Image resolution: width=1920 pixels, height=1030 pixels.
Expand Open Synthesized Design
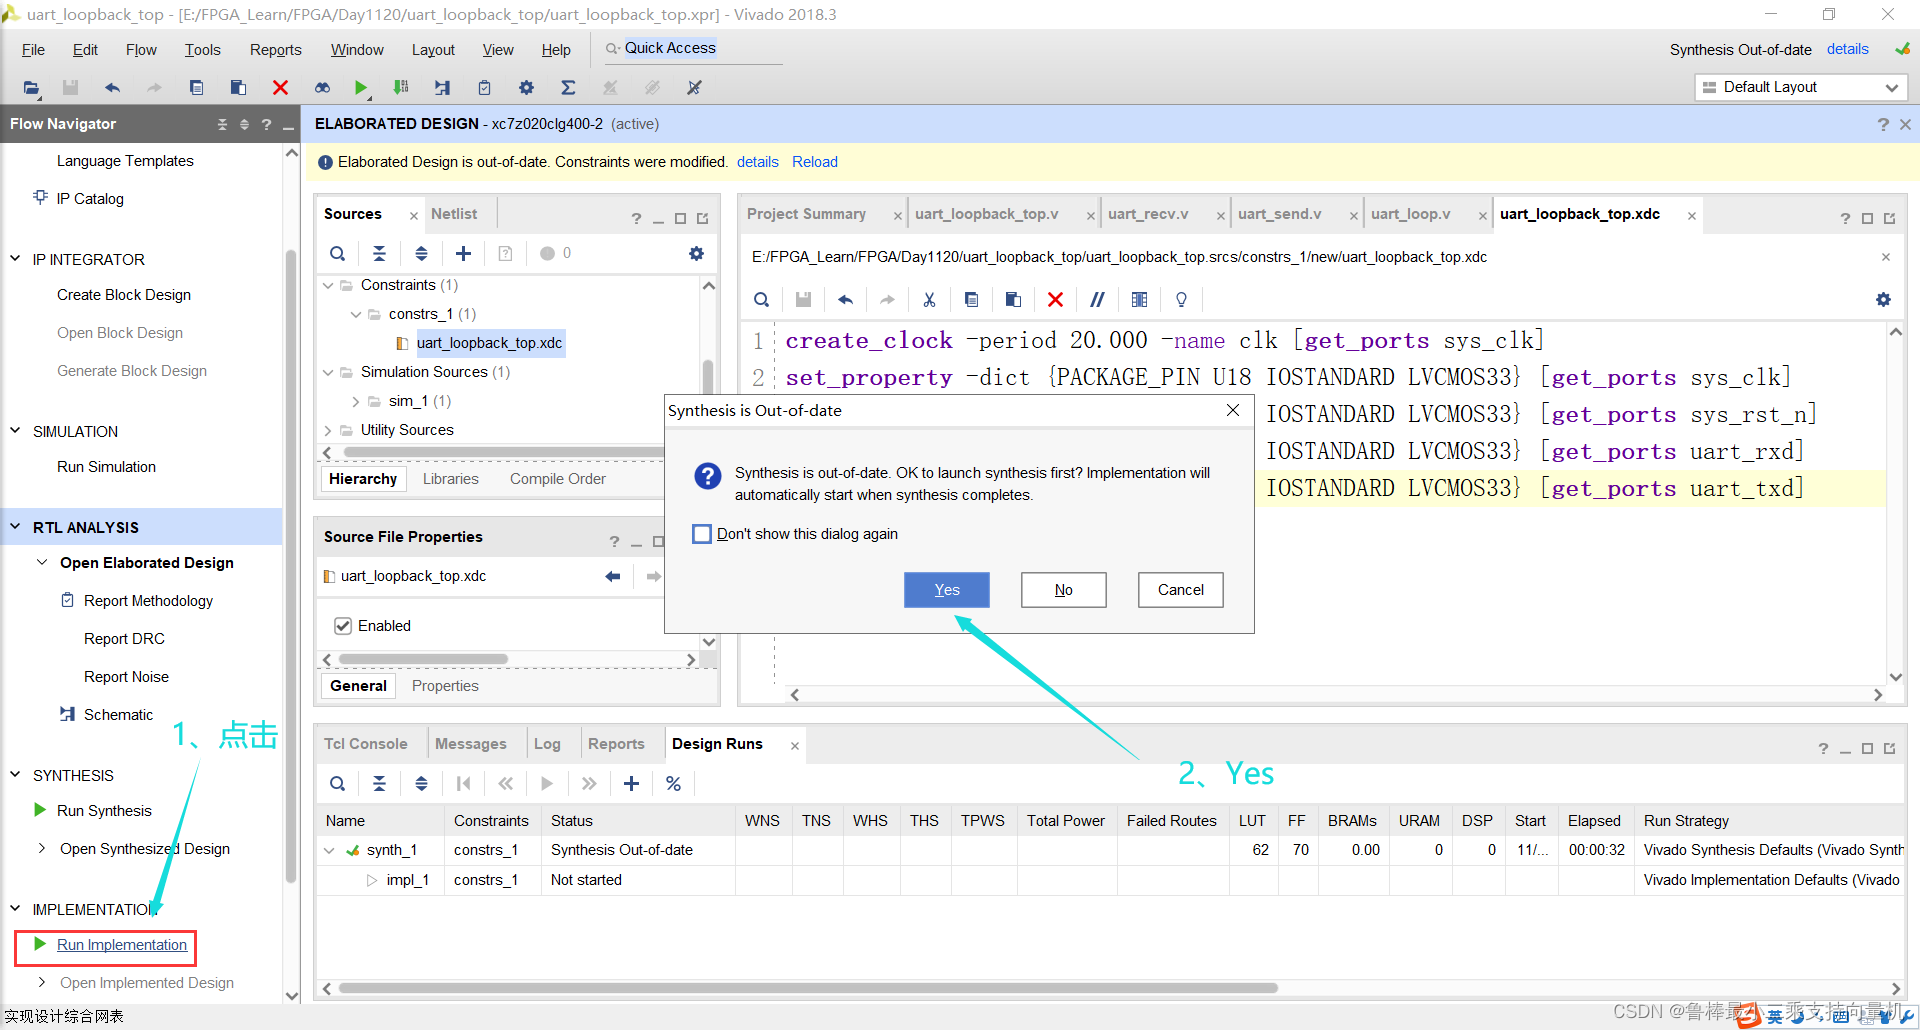coord(42,848)
